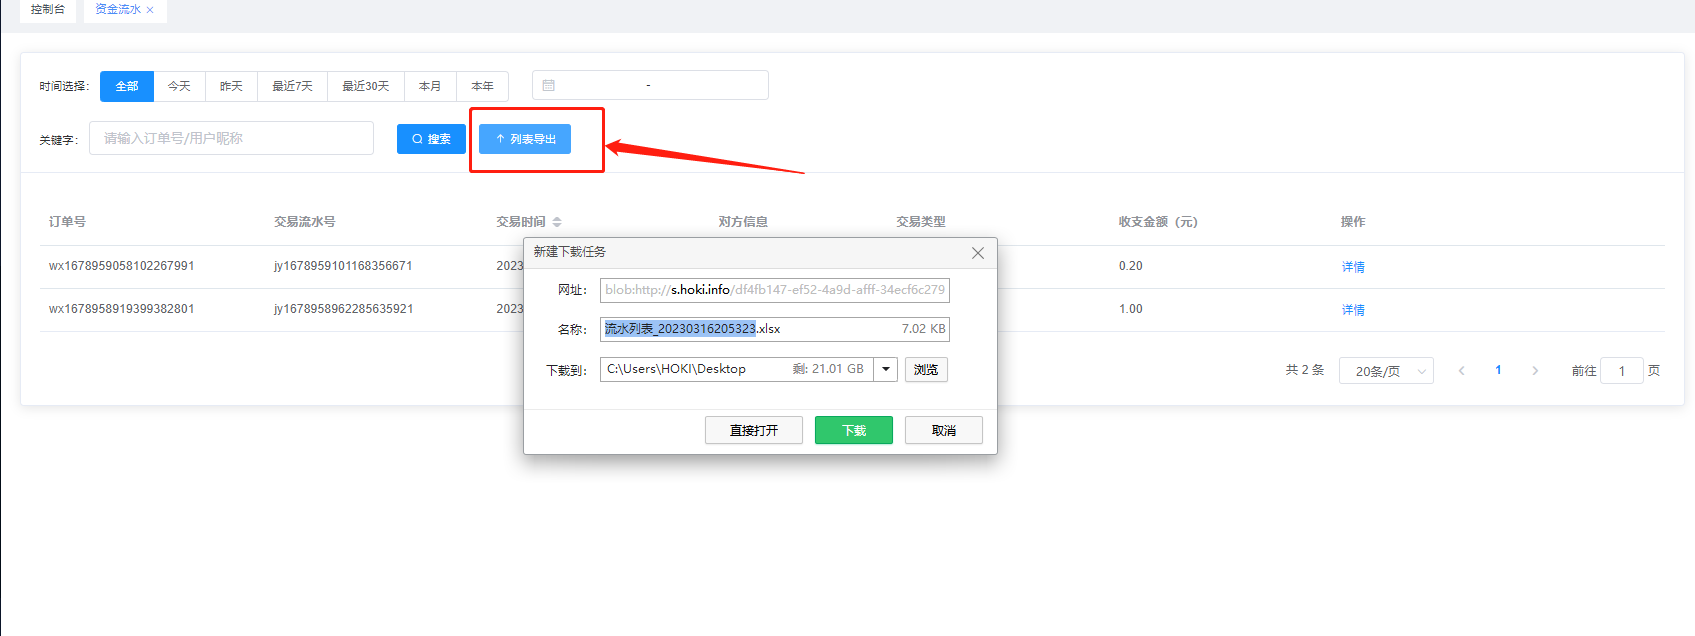Viewport: 1695px width, 636px height.
Task: Switch to the 控制台 tab
Action: click(x=47, y=10)
